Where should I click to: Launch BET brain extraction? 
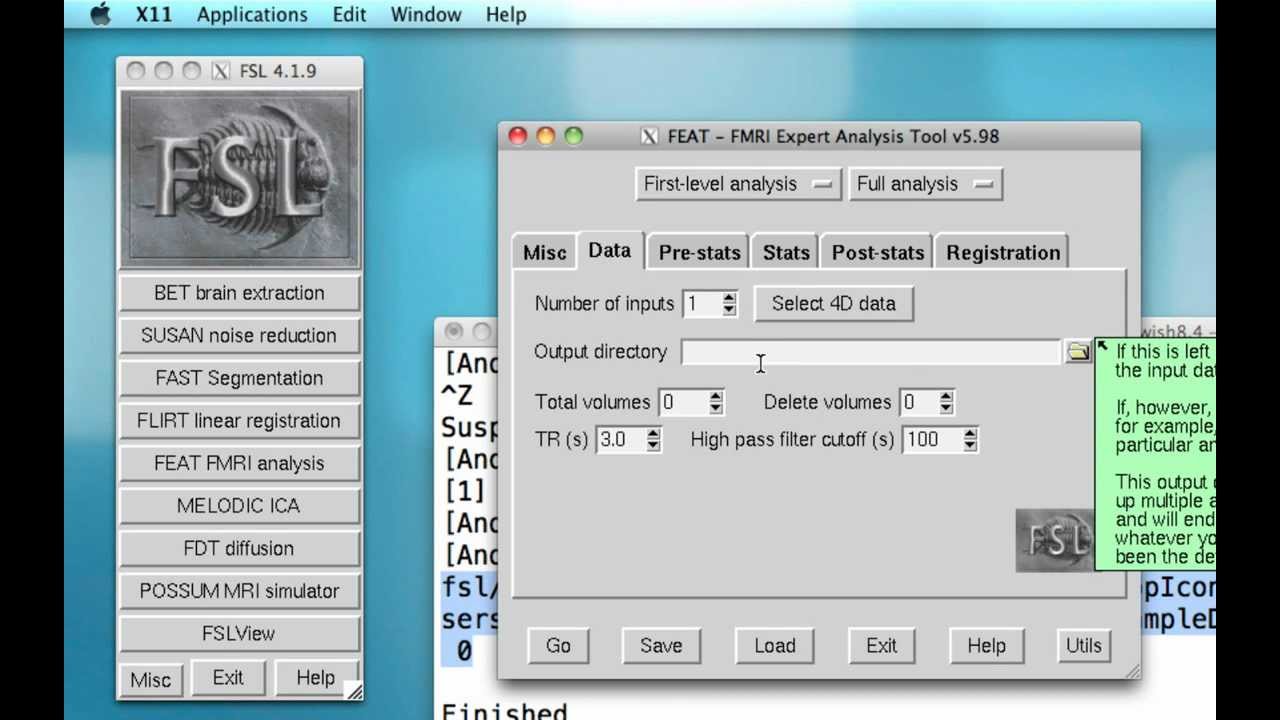239,293
